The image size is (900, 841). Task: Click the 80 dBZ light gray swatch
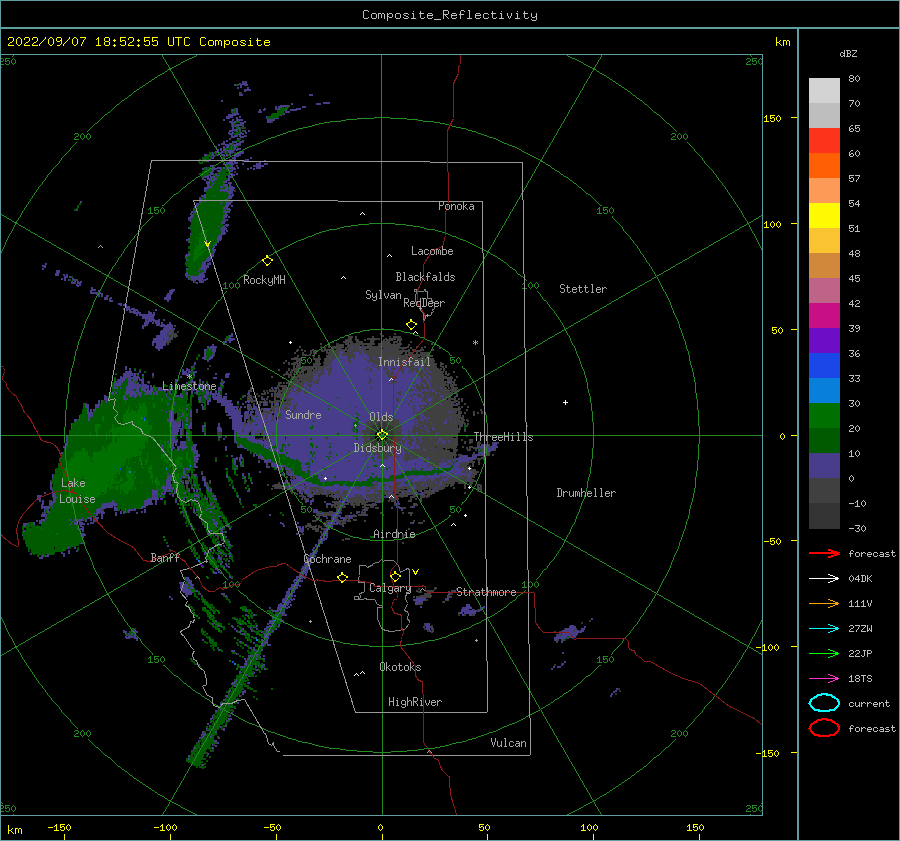click(x=824, y=90)
